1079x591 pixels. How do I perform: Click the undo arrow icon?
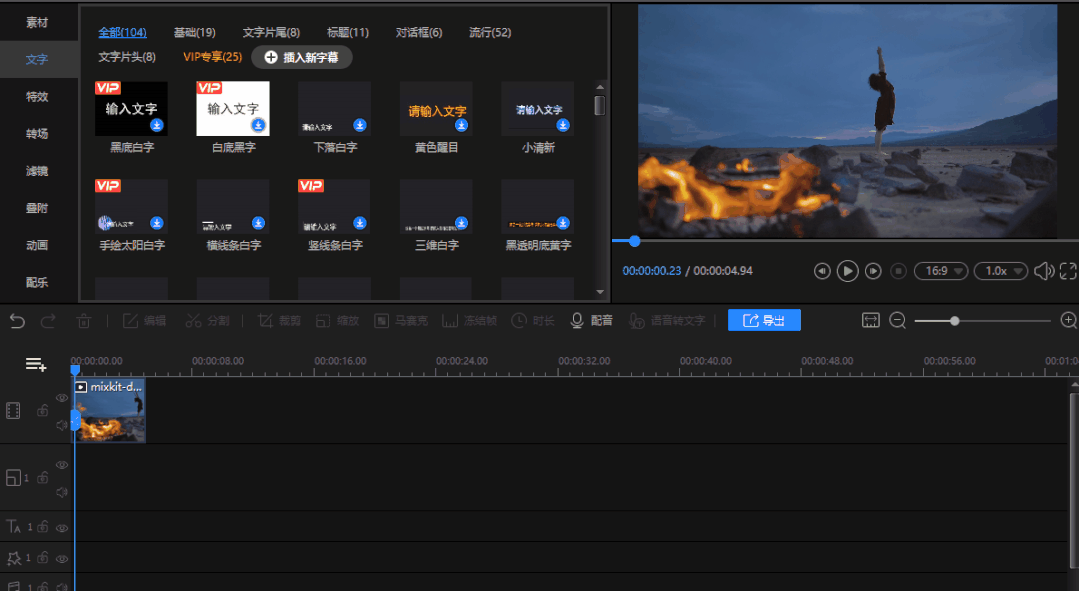point(16,320)
